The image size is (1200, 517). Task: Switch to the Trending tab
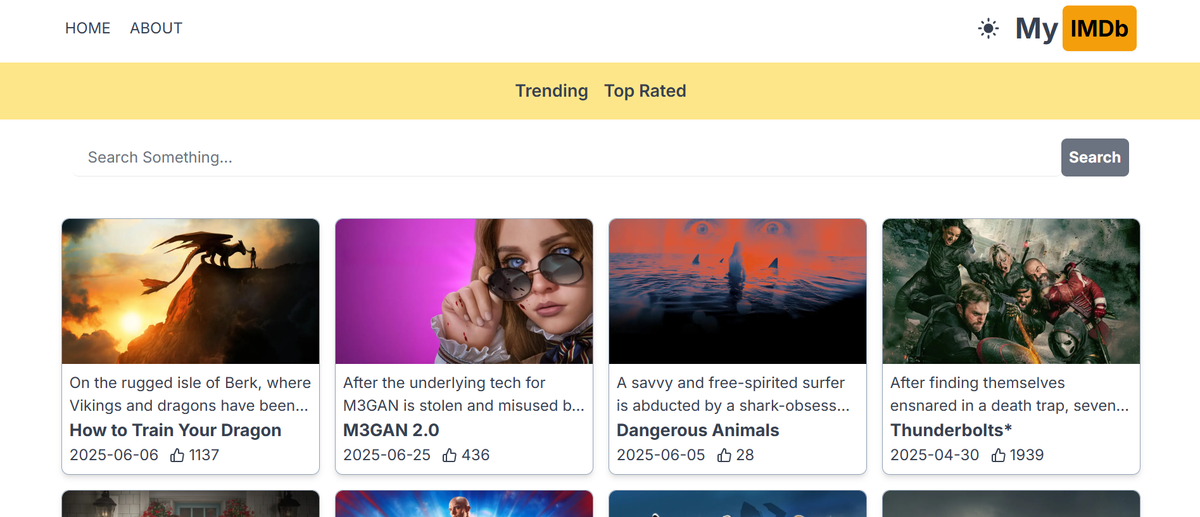click(x=551, y=91)
